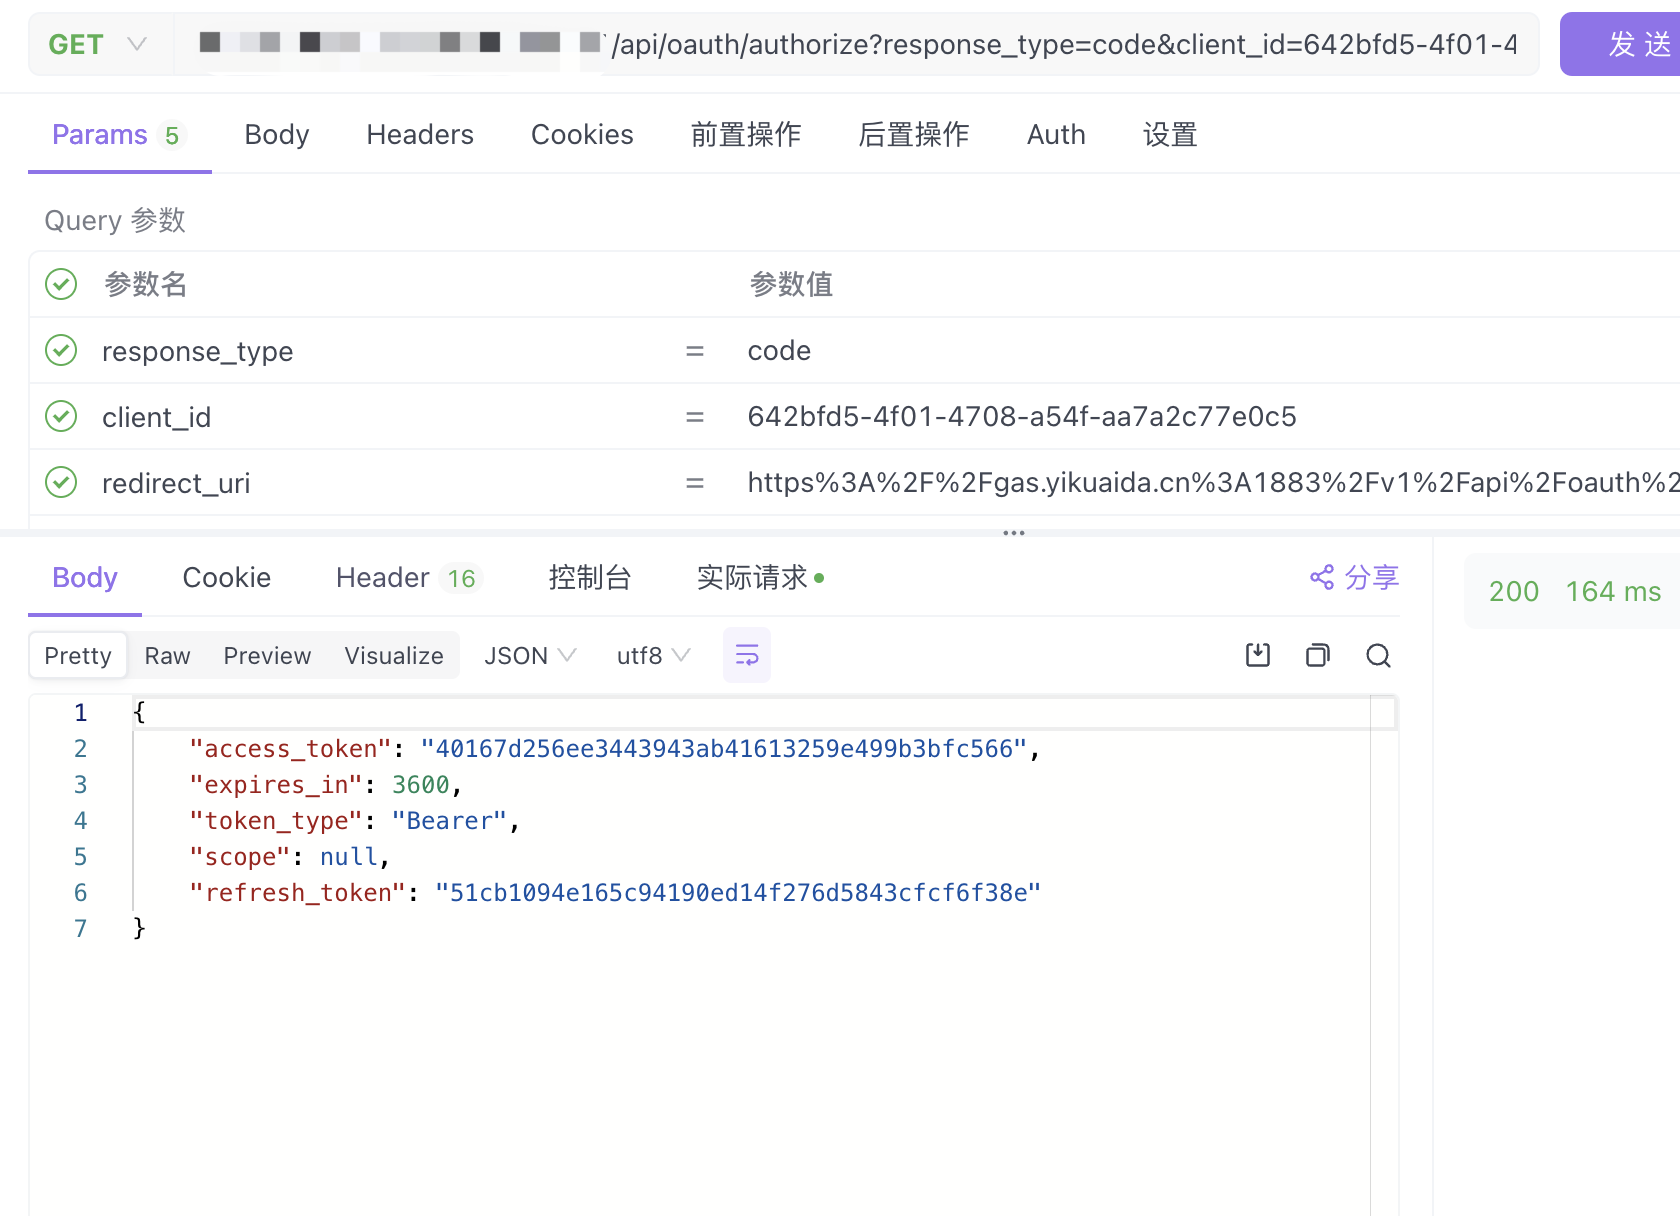Click the 200 status code

pos(1514,592)
